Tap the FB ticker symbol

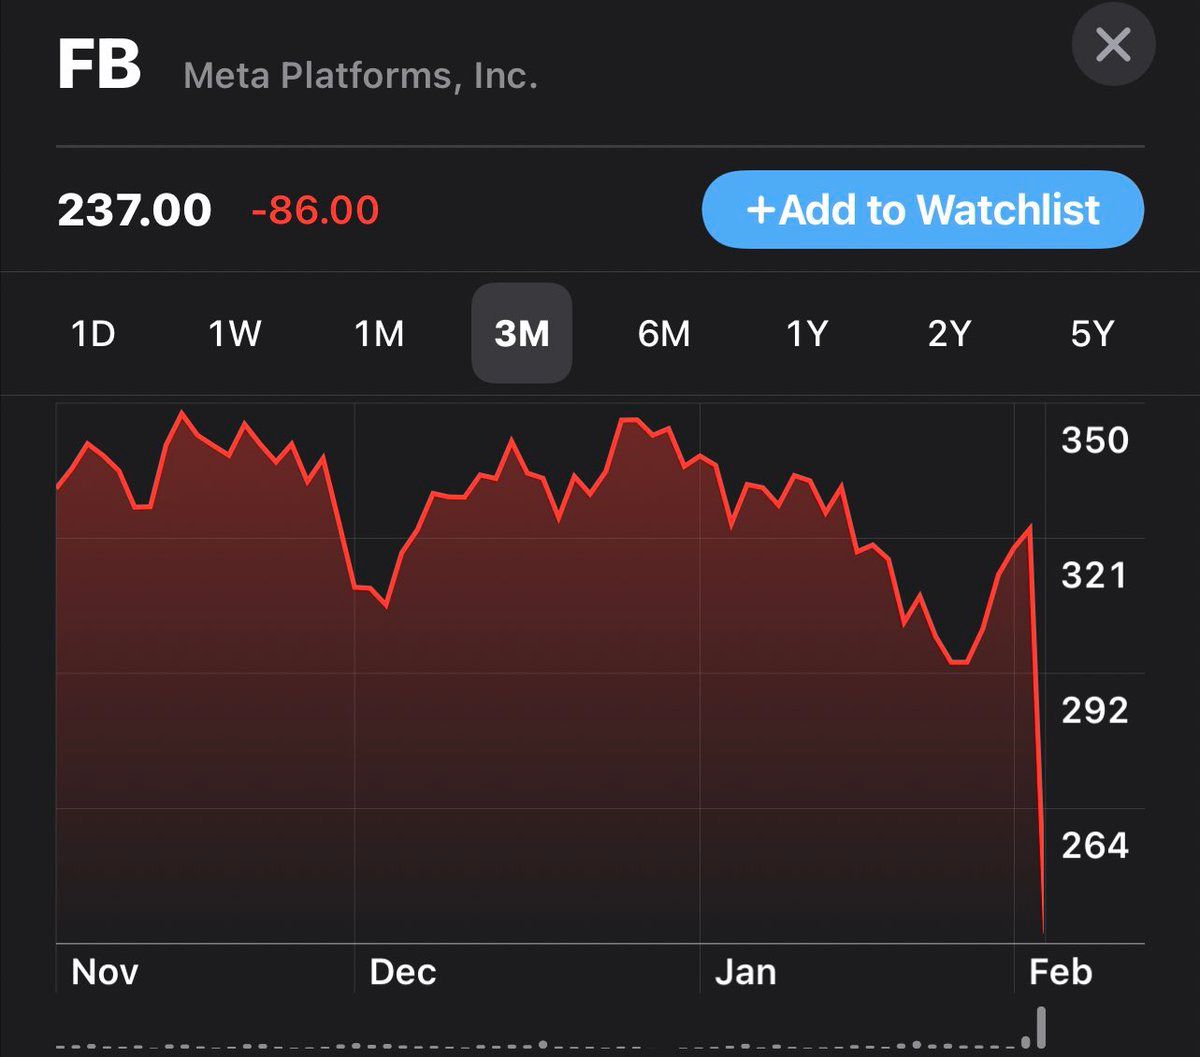click(x=99, y=66)
